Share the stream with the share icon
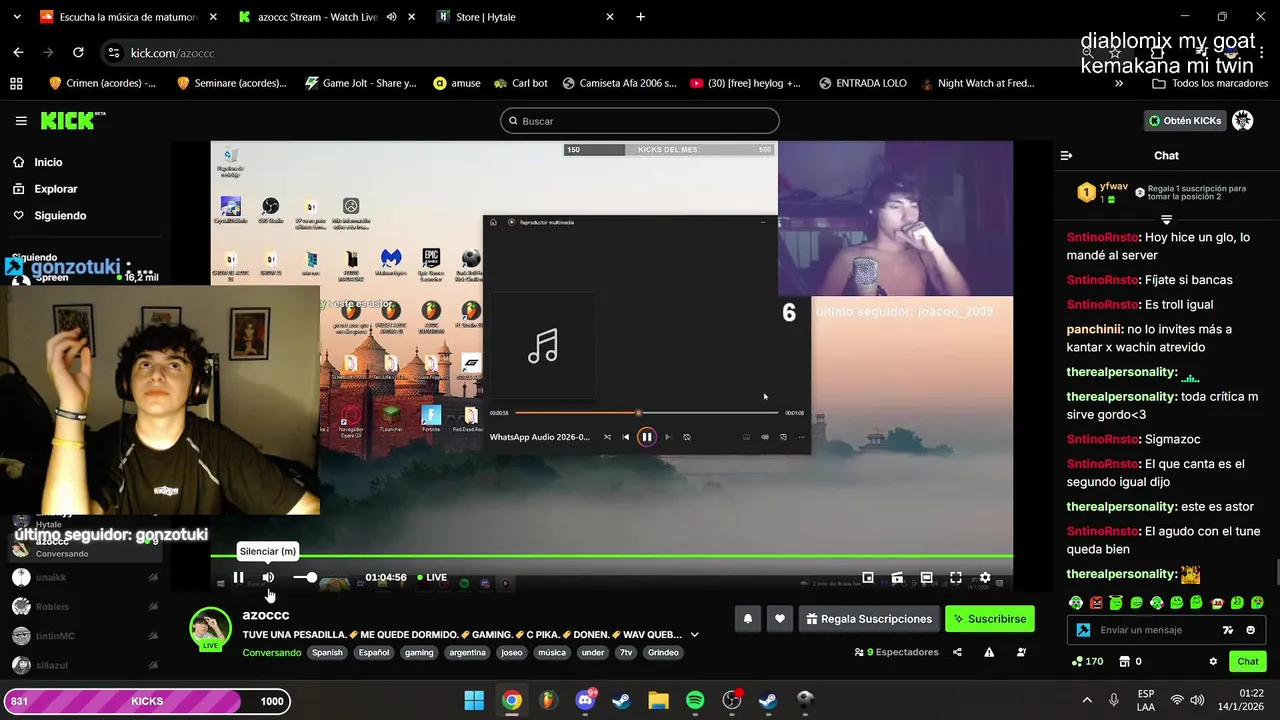The image size is (1280, 720). 957,652
